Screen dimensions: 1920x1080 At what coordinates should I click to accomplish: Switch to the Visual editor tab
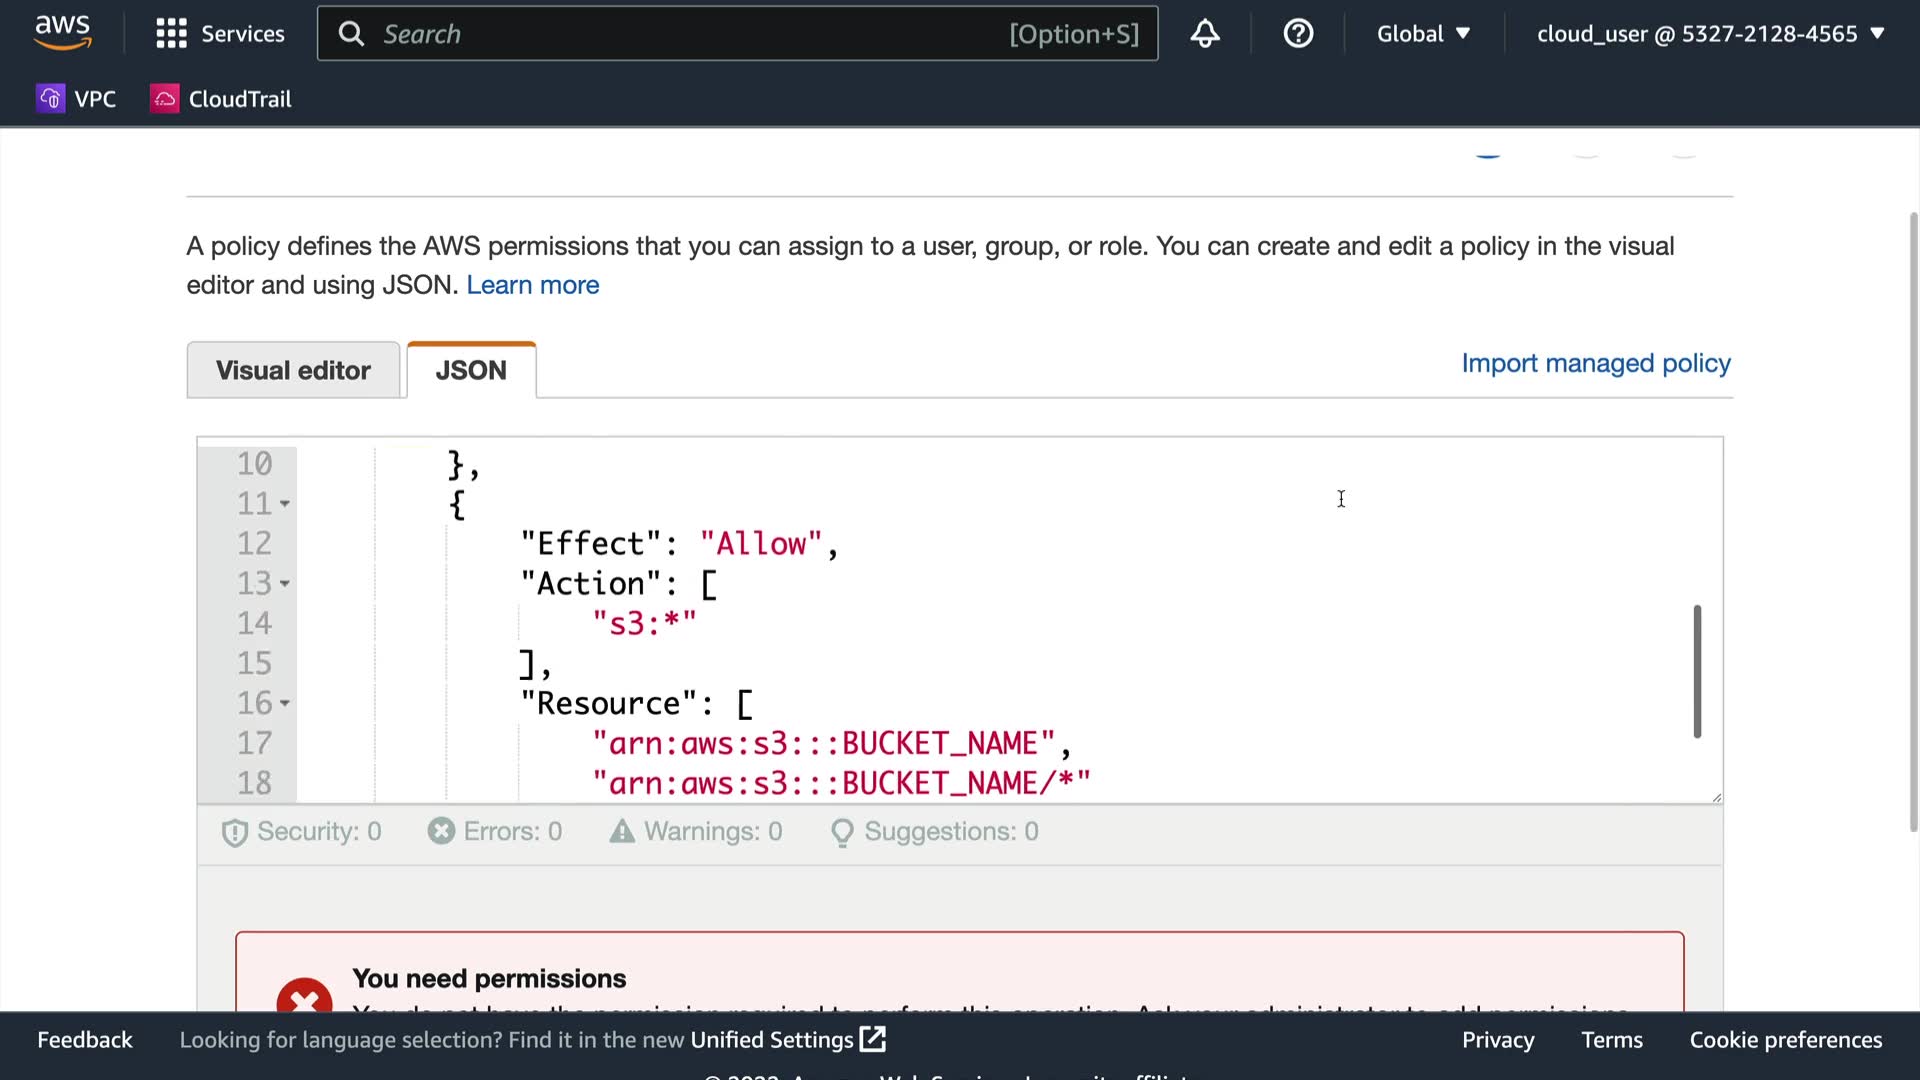pos(293,370)
